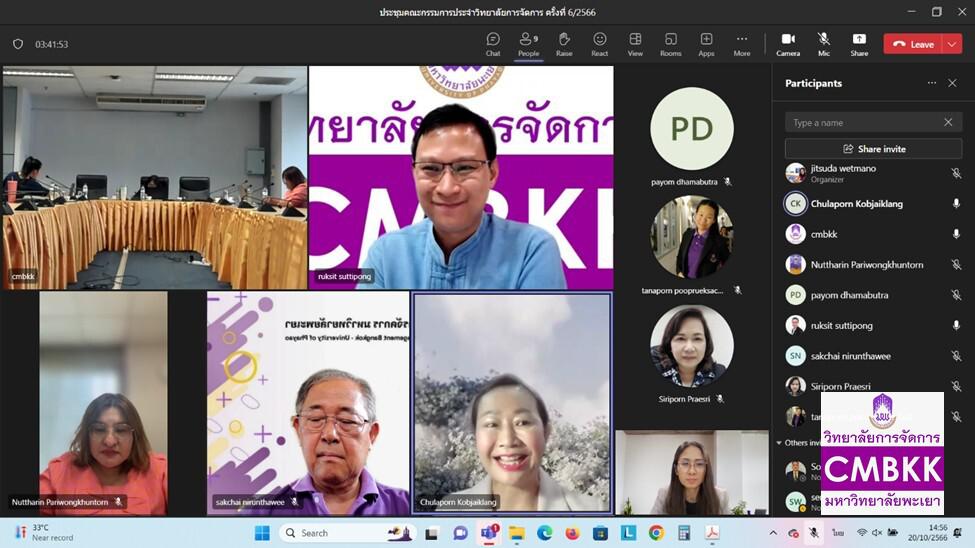Clear the participant name search

click(x=948, y=123)
